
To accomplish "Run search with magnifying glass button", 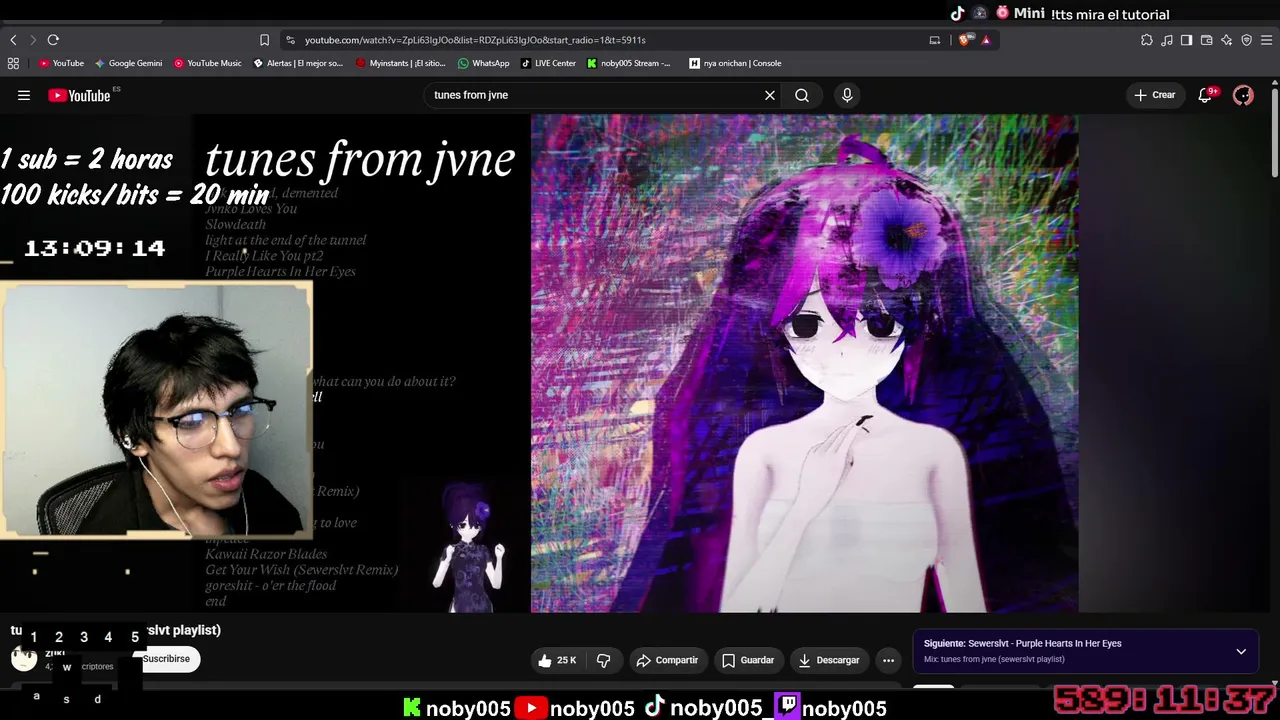I will [x=802, y=95].
